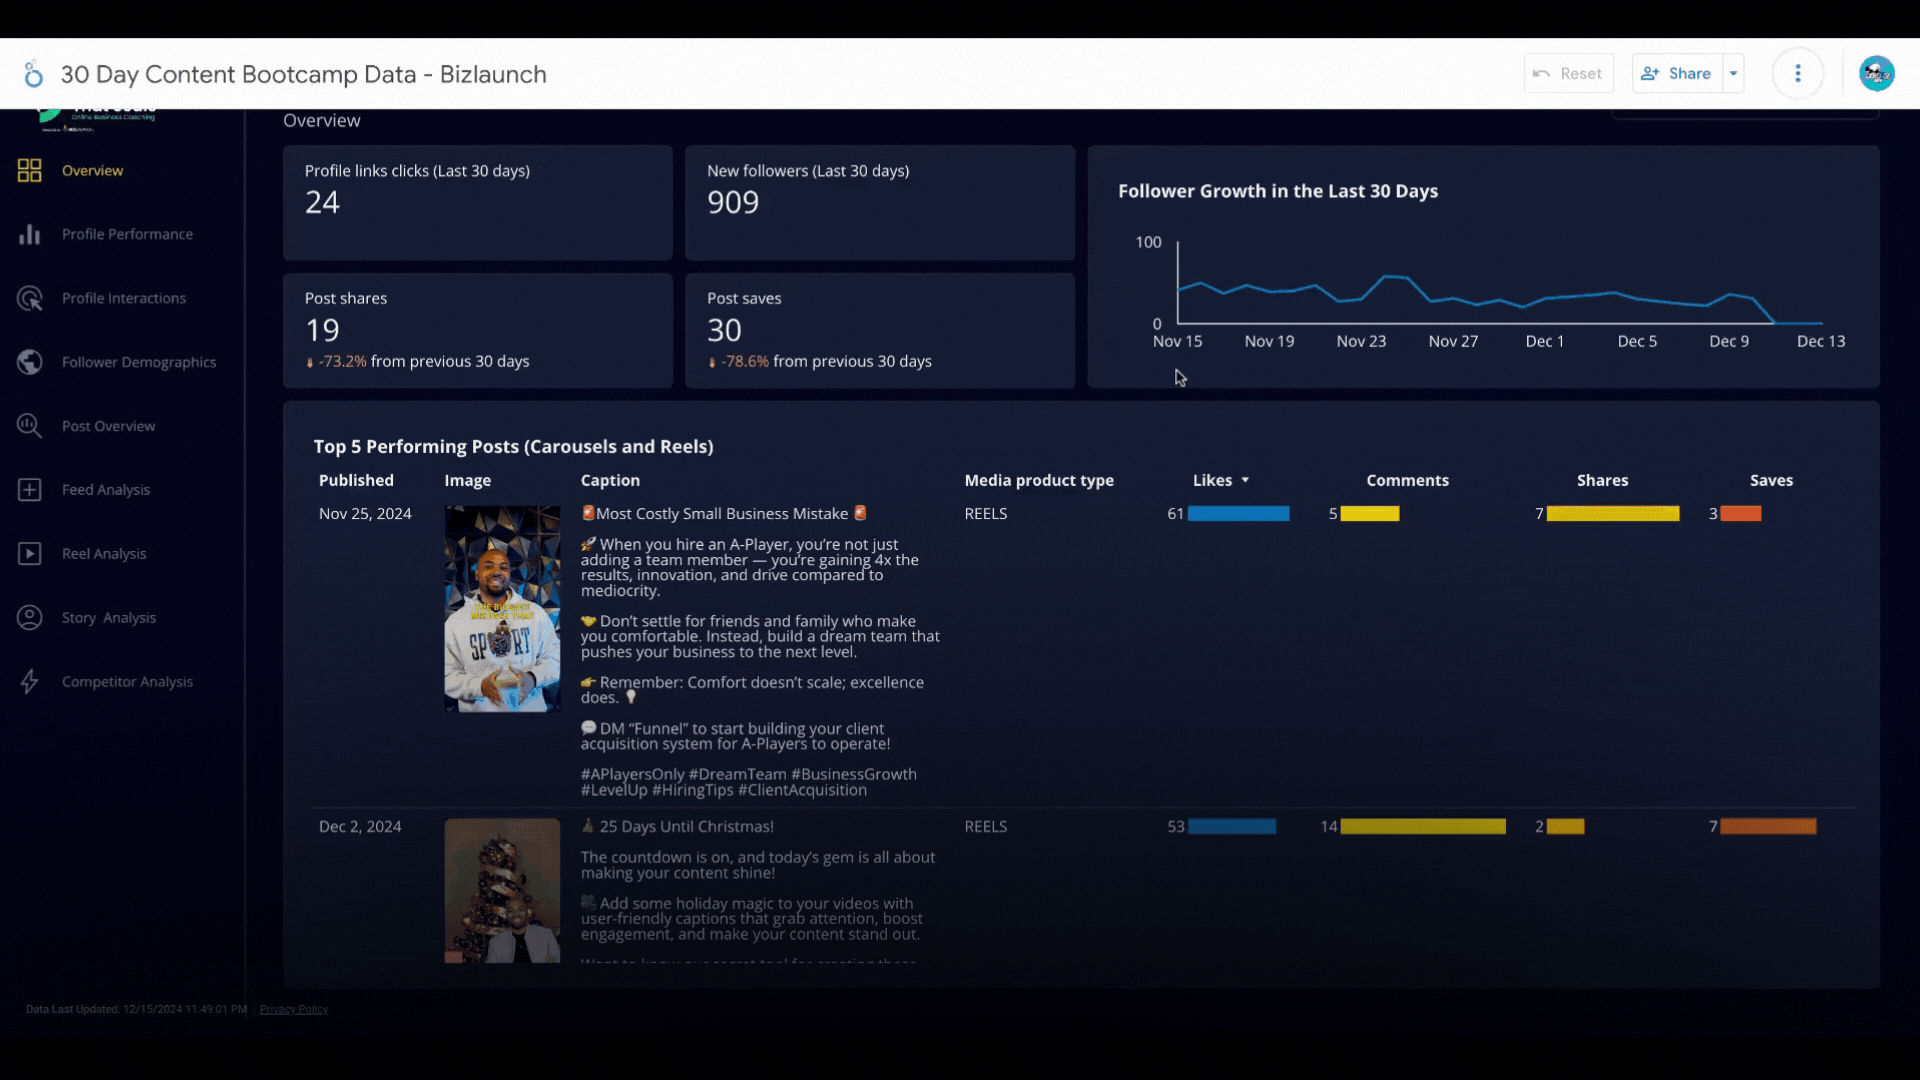This screenshot has height=1080, width=1920.
Task: Expand the Share dropdown arrow
Action: click(x=1733, y=74)
